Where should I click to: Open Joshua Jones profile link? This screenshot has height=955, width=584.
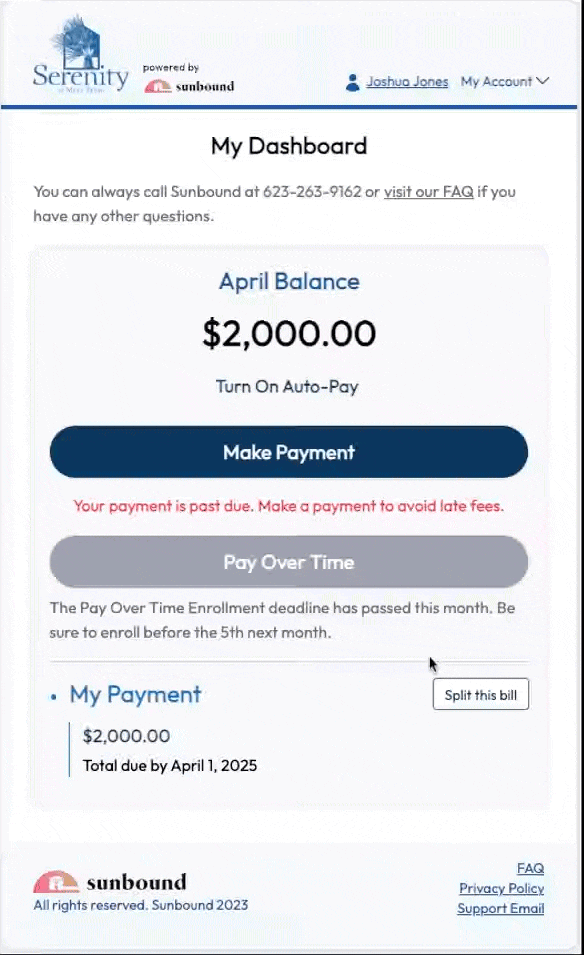point(407,82)
